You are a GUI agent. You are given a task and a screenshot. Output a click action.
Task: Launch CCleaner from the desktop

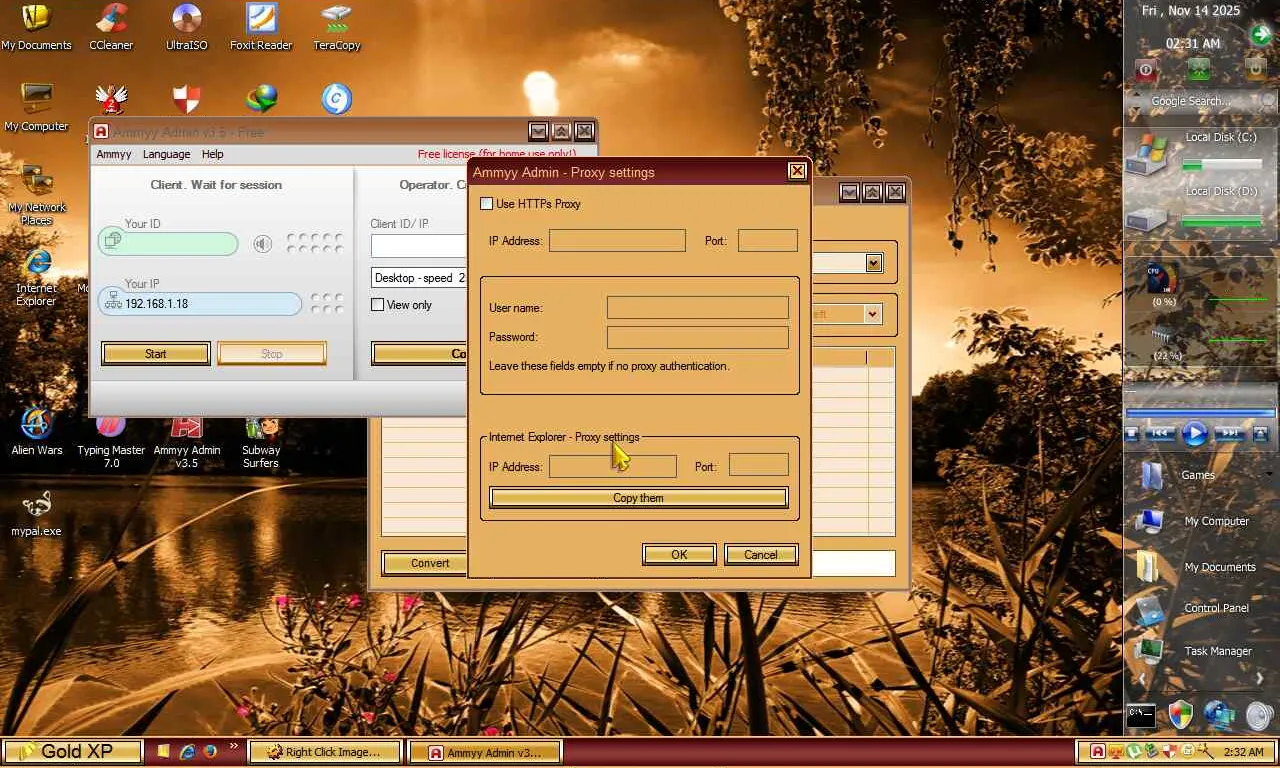coord(111,27)
